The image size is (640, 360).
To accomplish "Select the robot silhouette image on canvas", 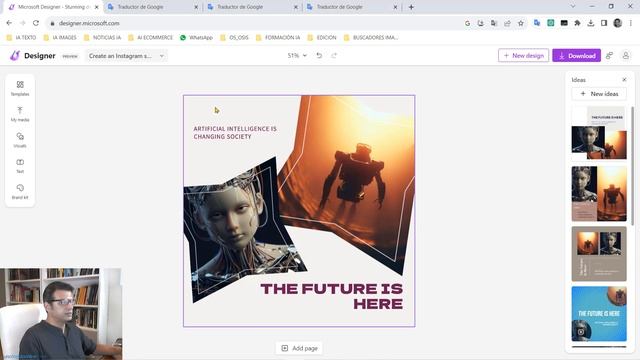I will click(x=353, y=180).
